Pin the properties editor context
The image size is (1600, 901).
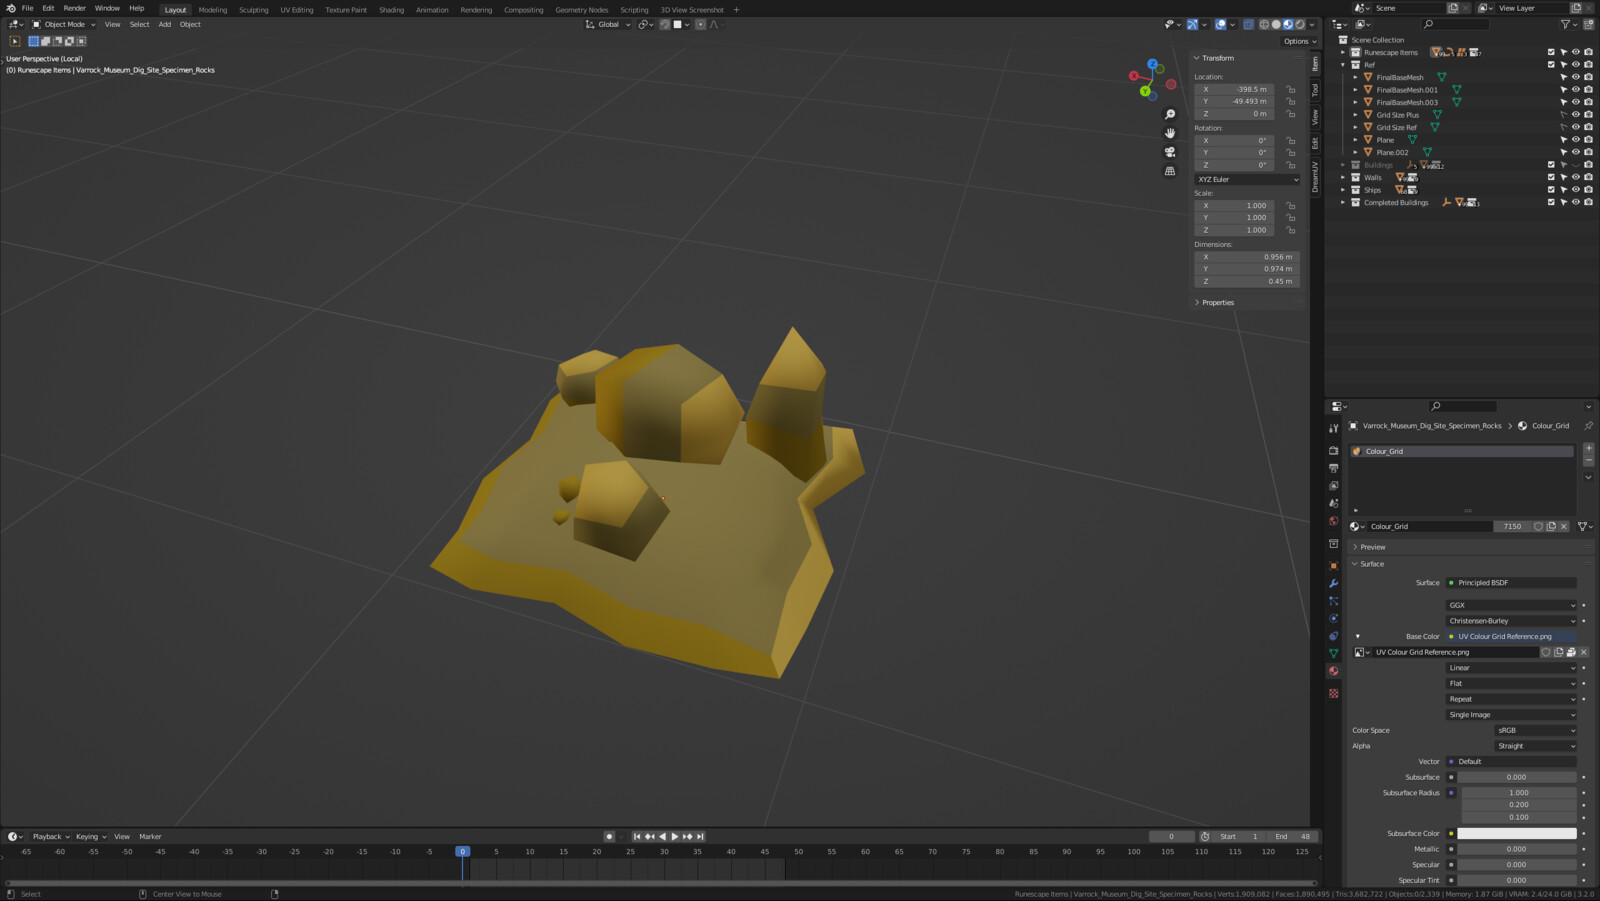[1588, 426]
